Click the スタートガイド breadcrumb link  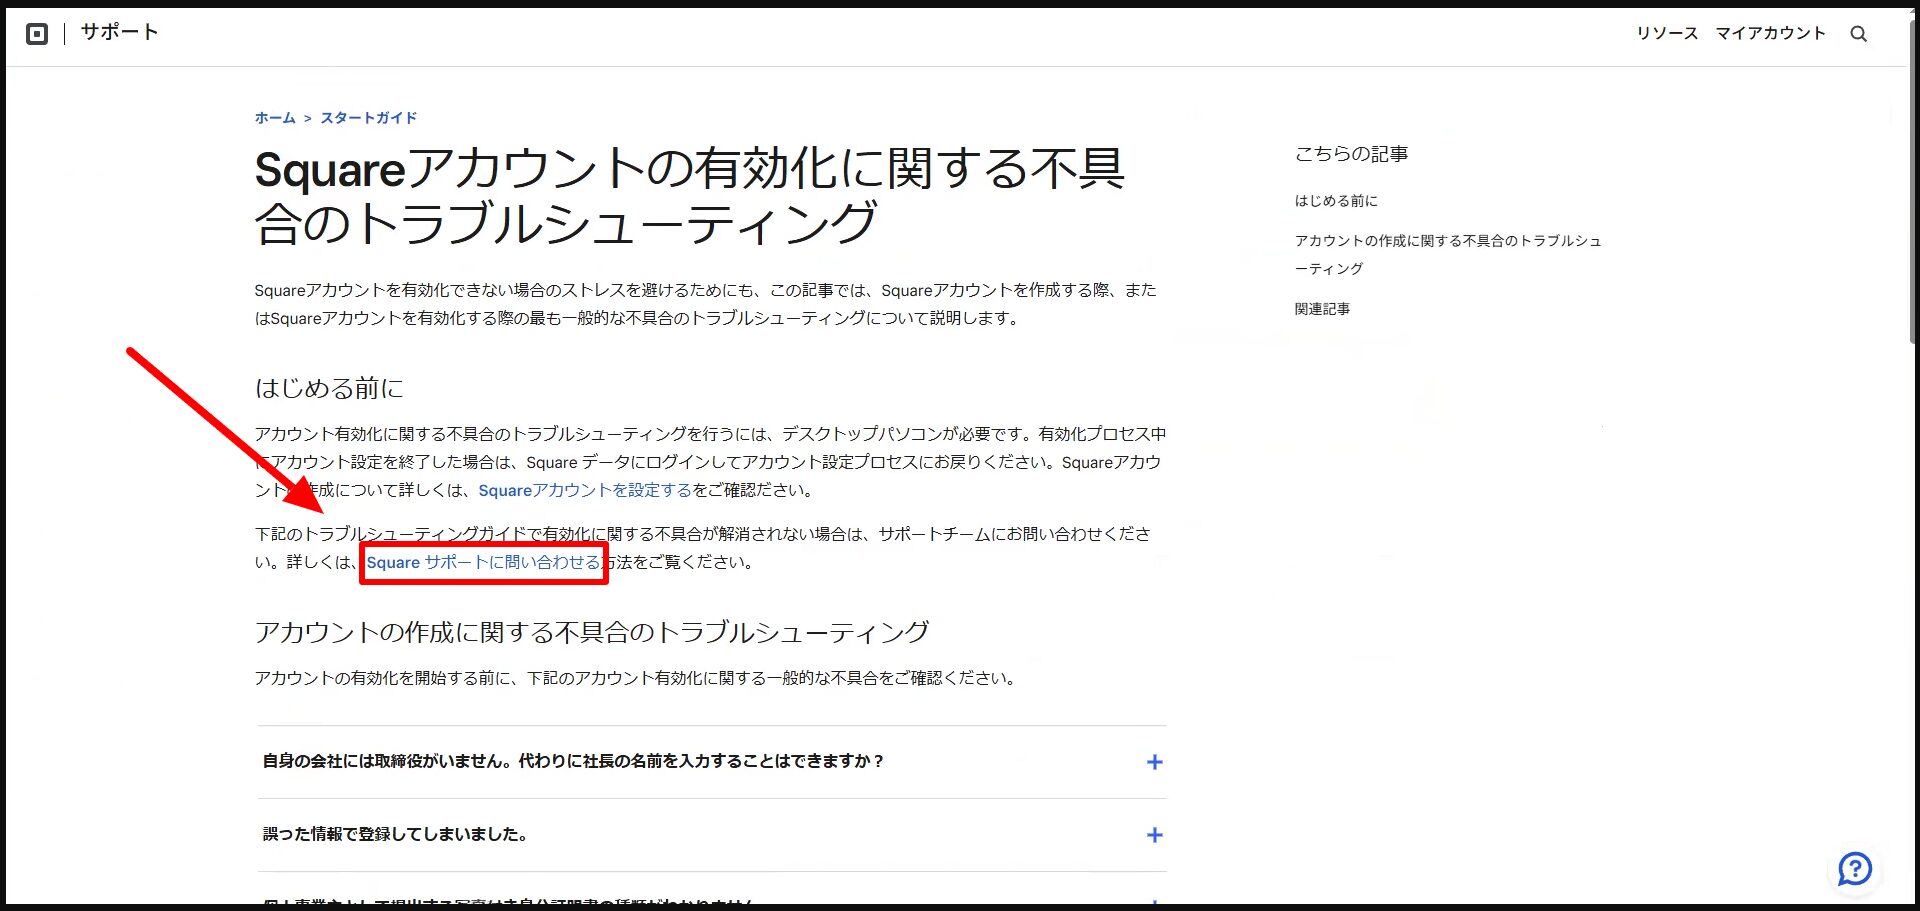point(369,118)
